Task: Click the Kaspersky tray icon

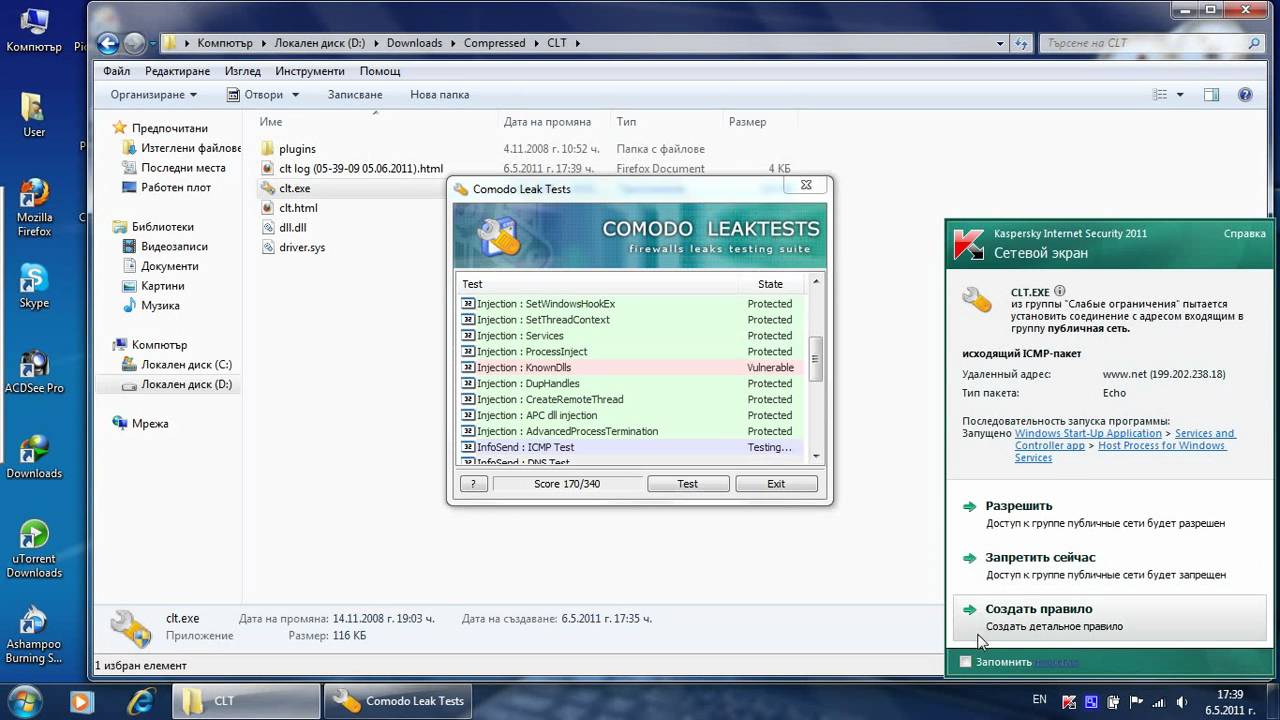Action: [1069, 701]
